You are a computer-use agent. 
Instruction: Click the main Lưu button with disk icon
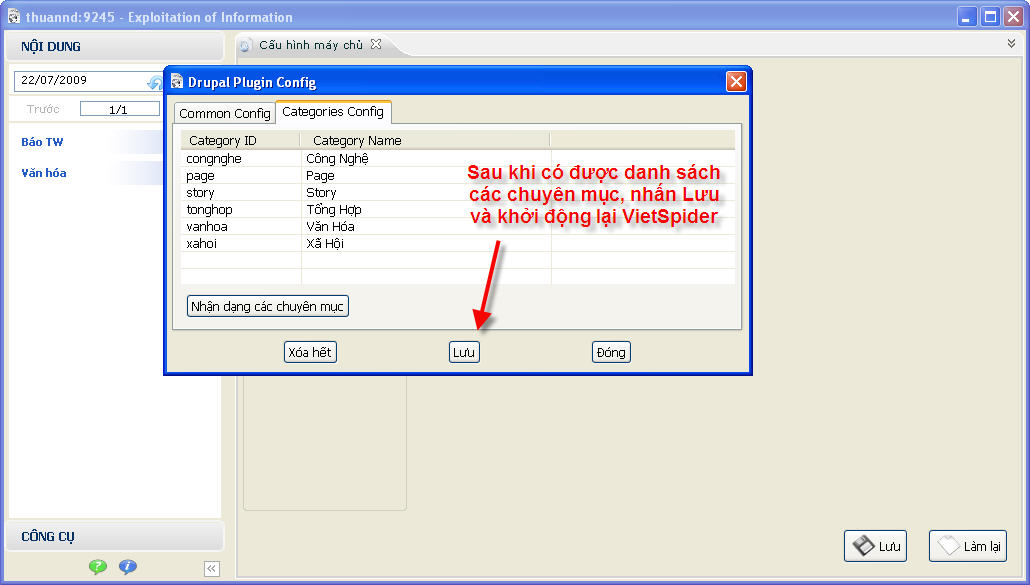tap(877, 546)
